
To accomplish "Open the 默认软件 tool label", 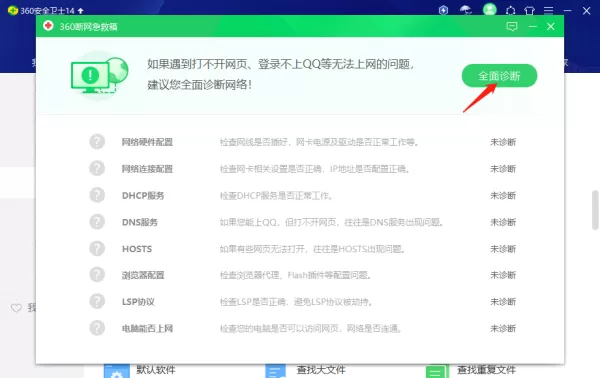I will 156,370.
